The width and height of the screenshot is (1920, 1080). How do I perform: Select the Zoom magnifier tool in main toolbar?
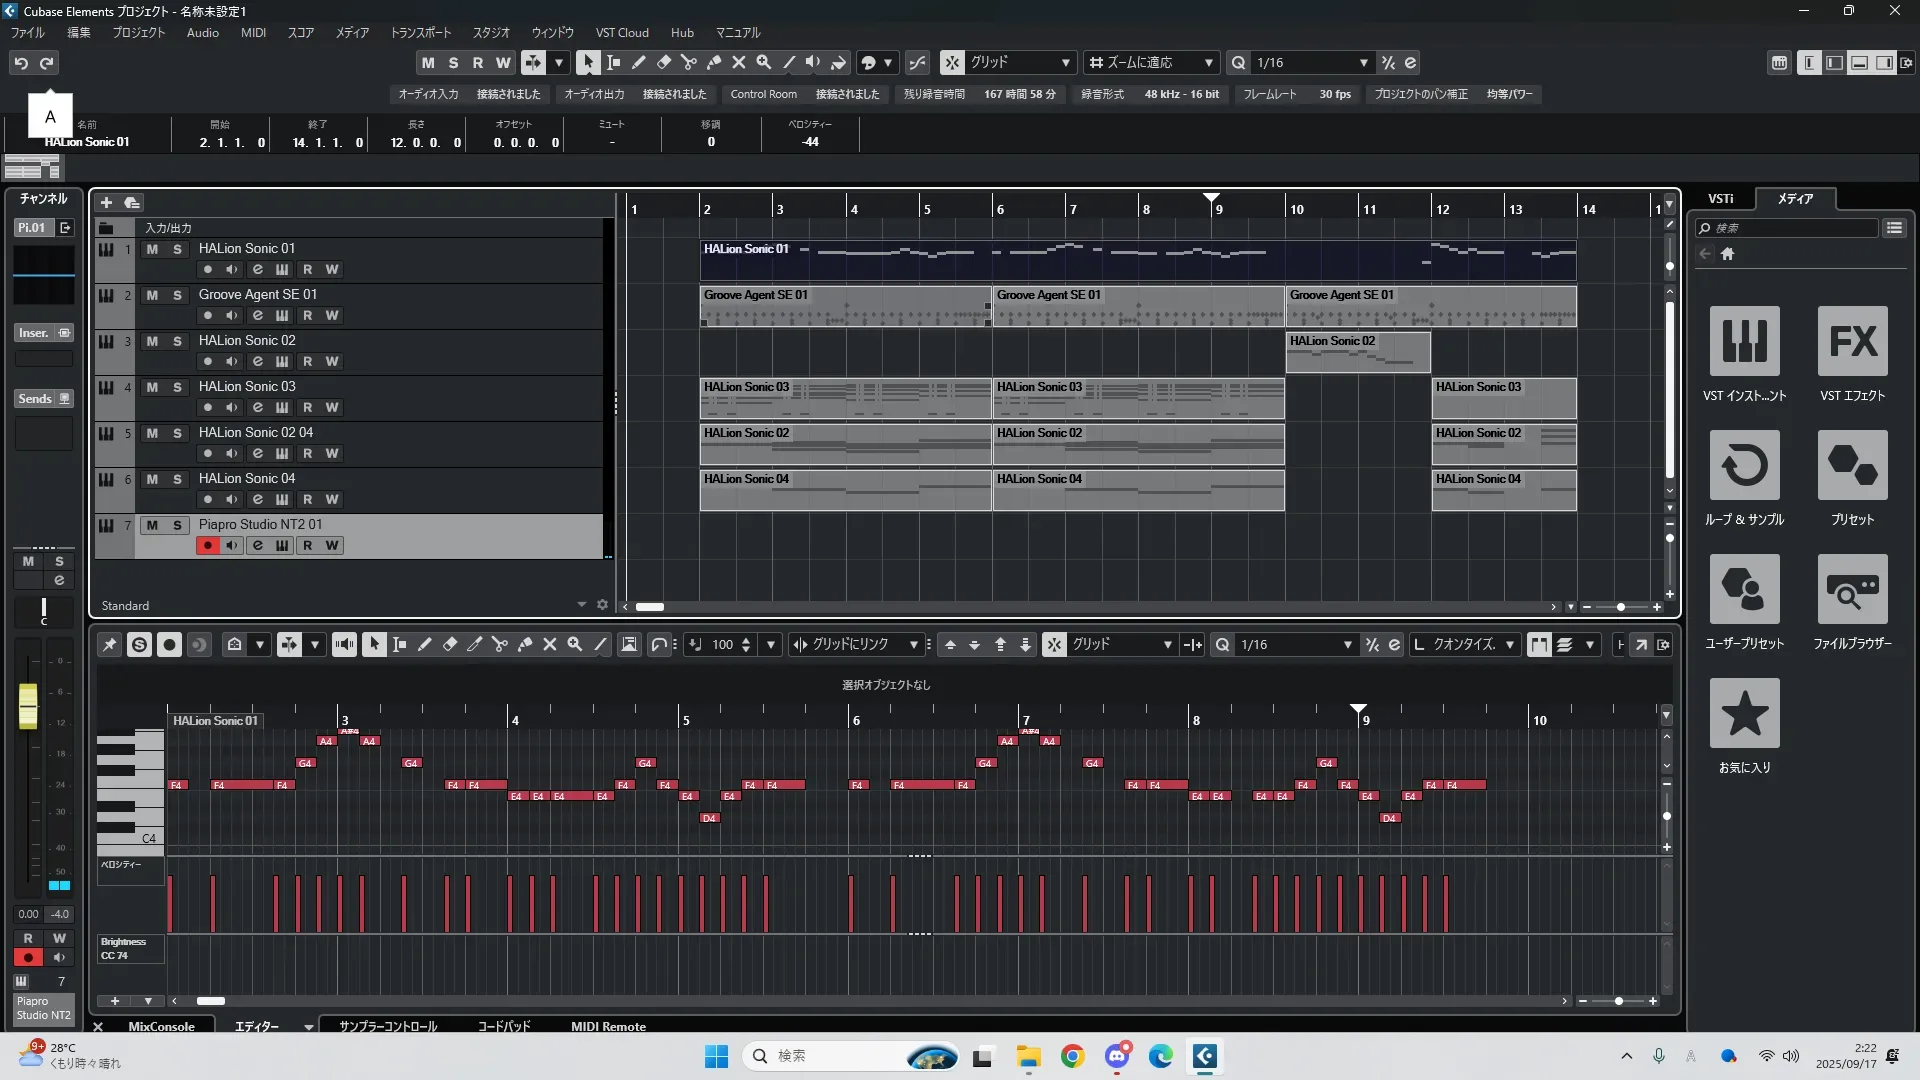tap(764, 62)
